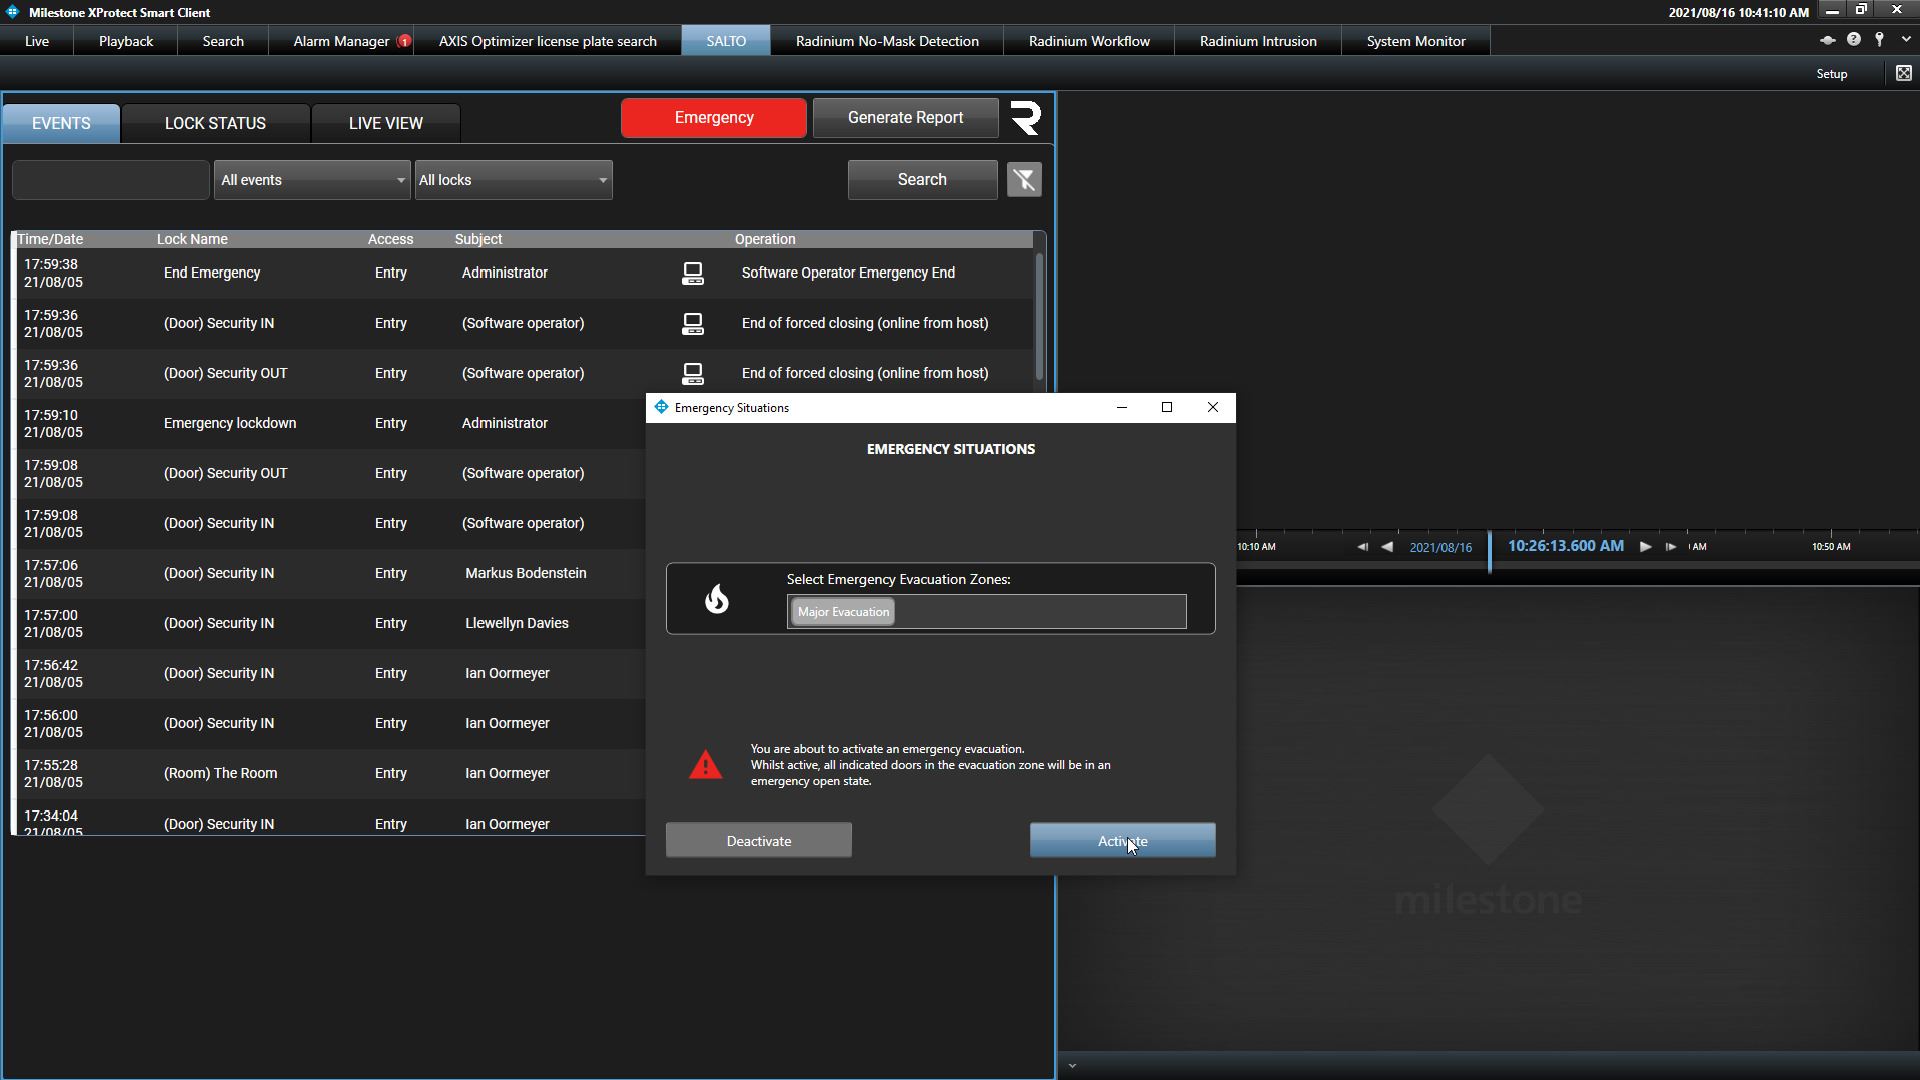Maximize the Emergency Situations dialog
Image resolution: width=1920 pixels, height=1080 pixels.
[x=1167, y=407]
